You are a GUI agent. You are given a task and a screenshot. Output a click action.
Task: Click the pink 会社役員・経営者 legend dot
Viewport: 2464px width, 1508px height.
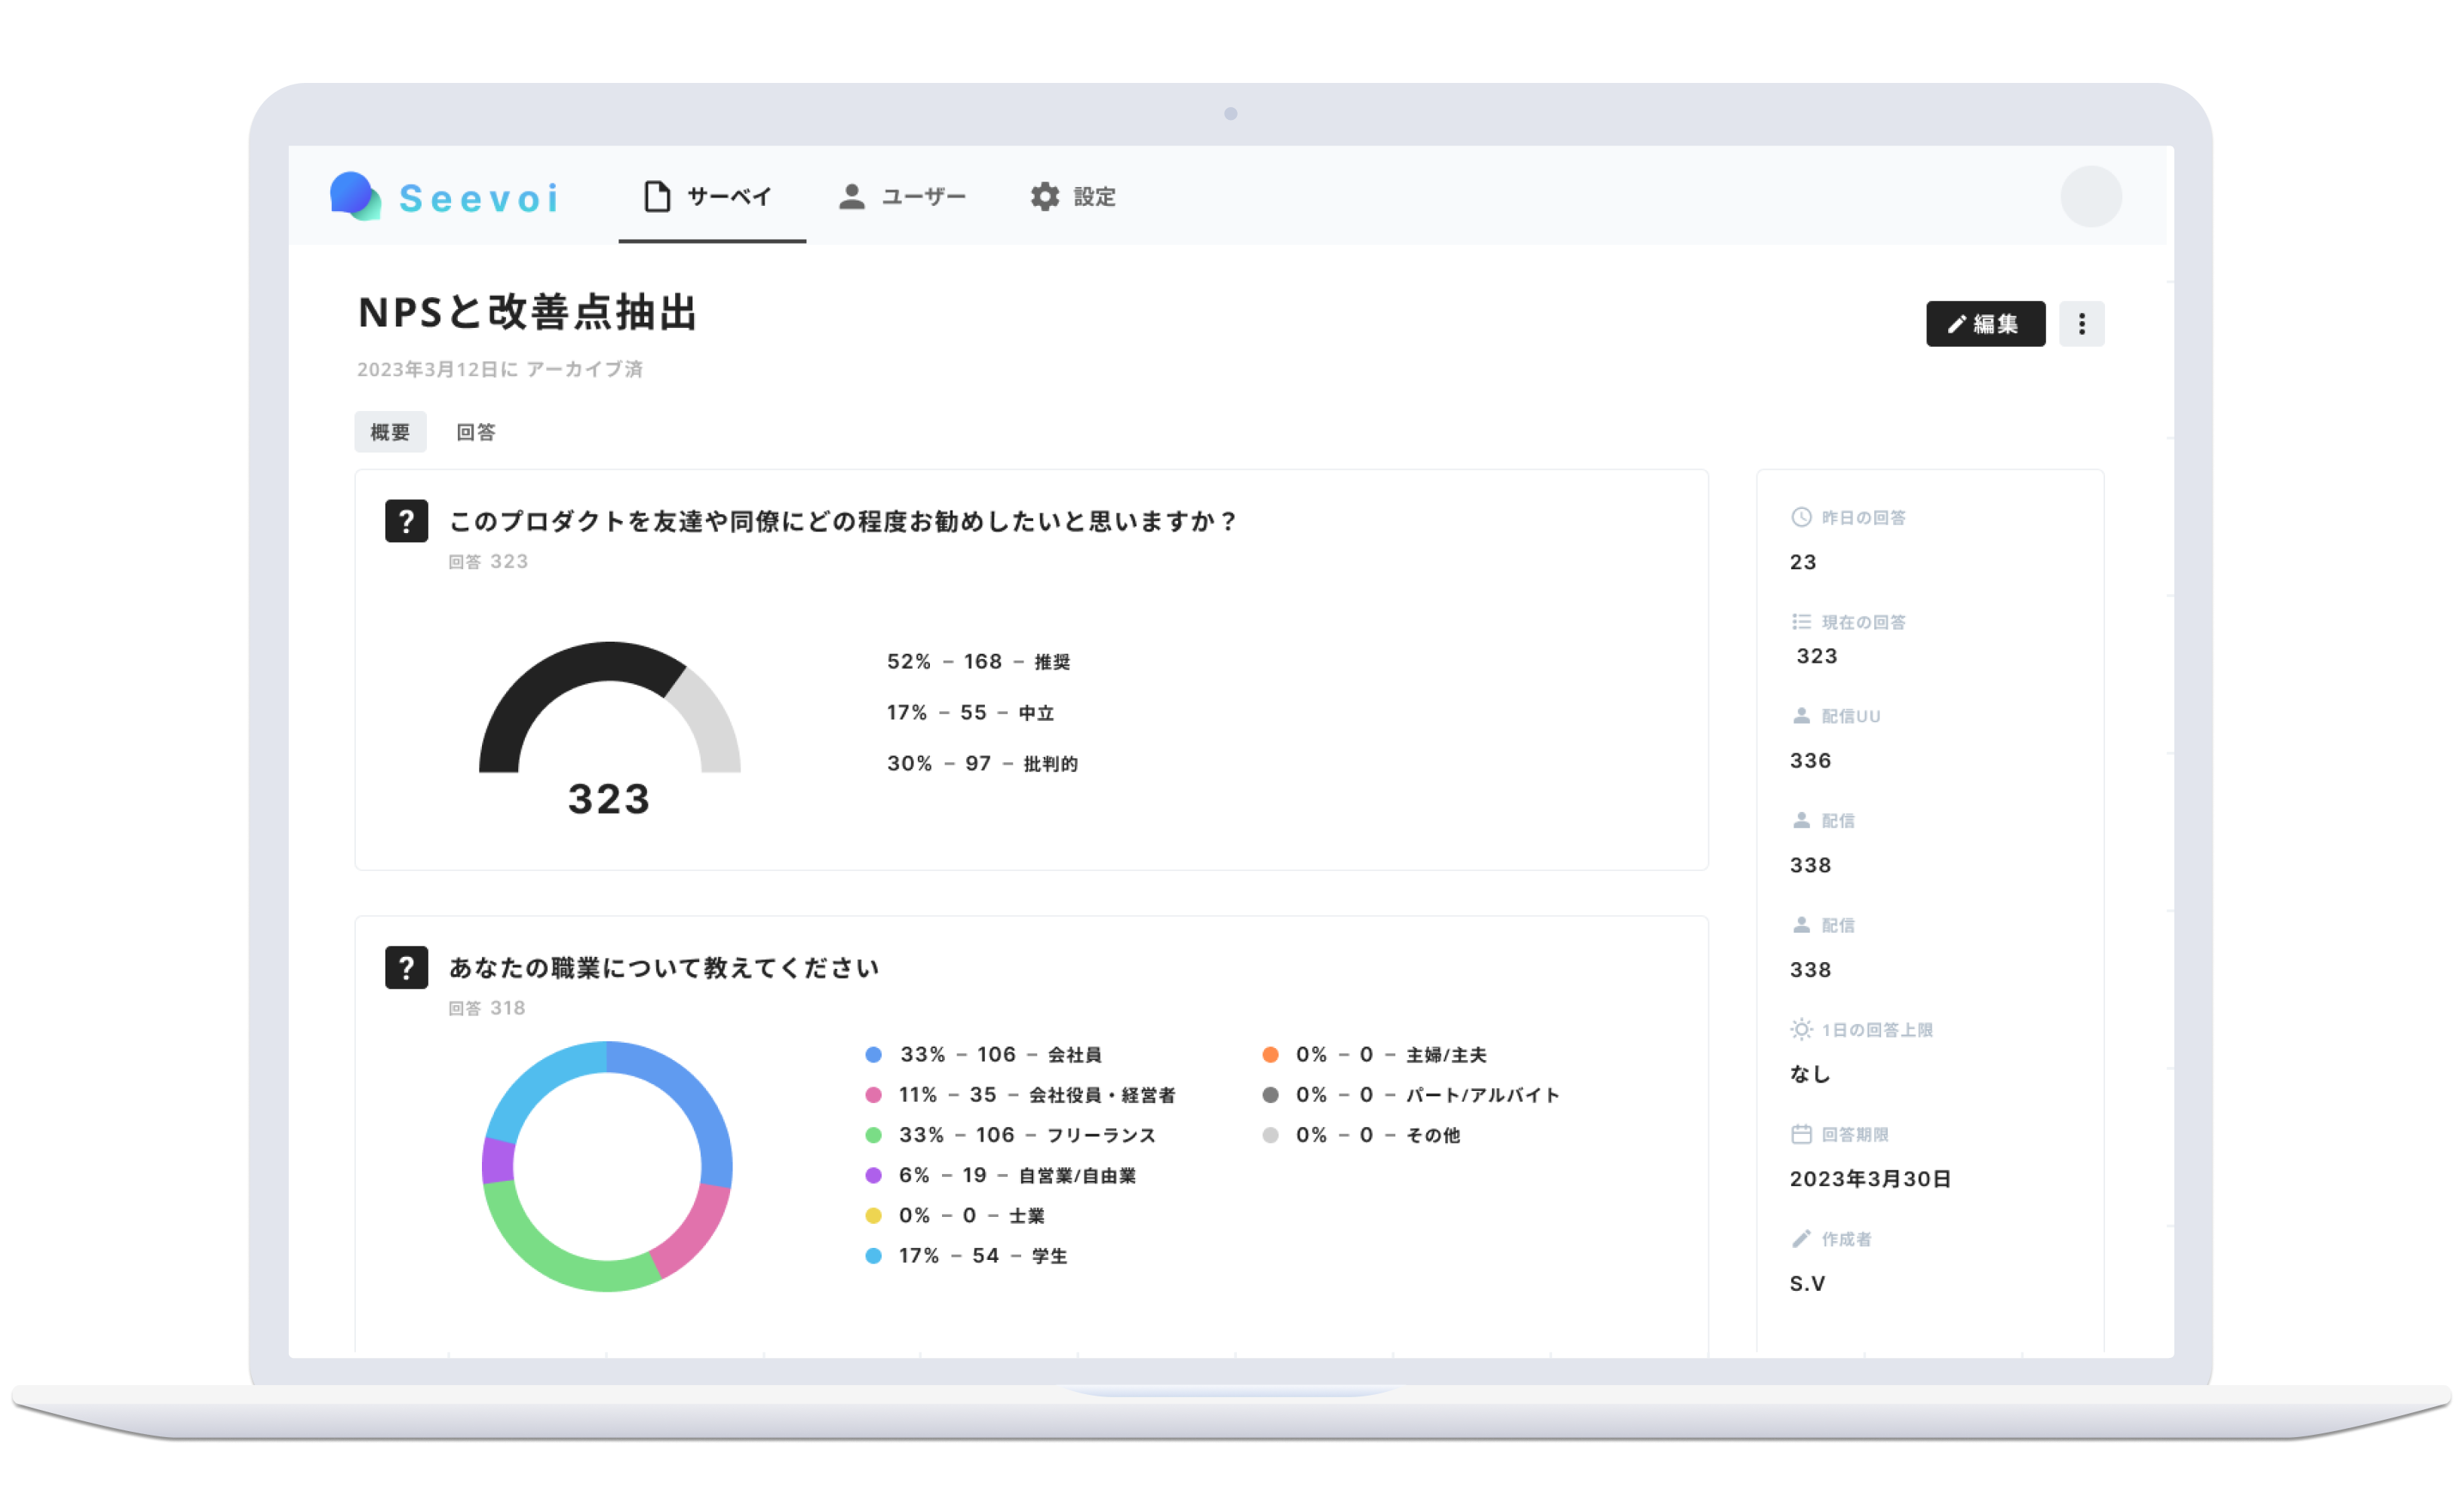coord(873,1095)
